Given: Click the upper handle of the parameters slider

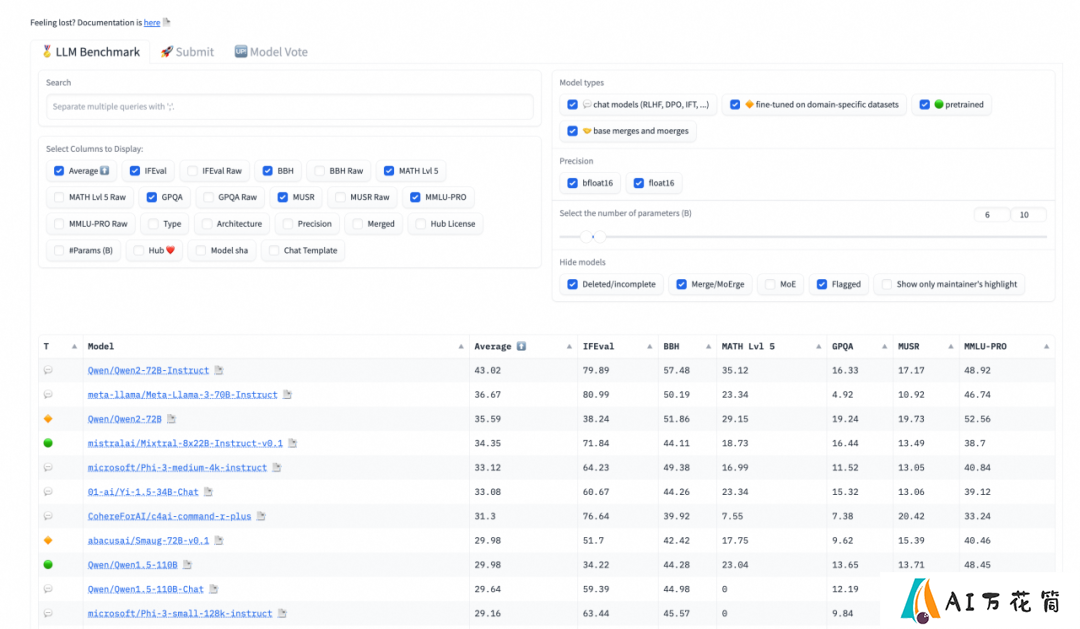Looking at the screenshot, I should 601,237.
